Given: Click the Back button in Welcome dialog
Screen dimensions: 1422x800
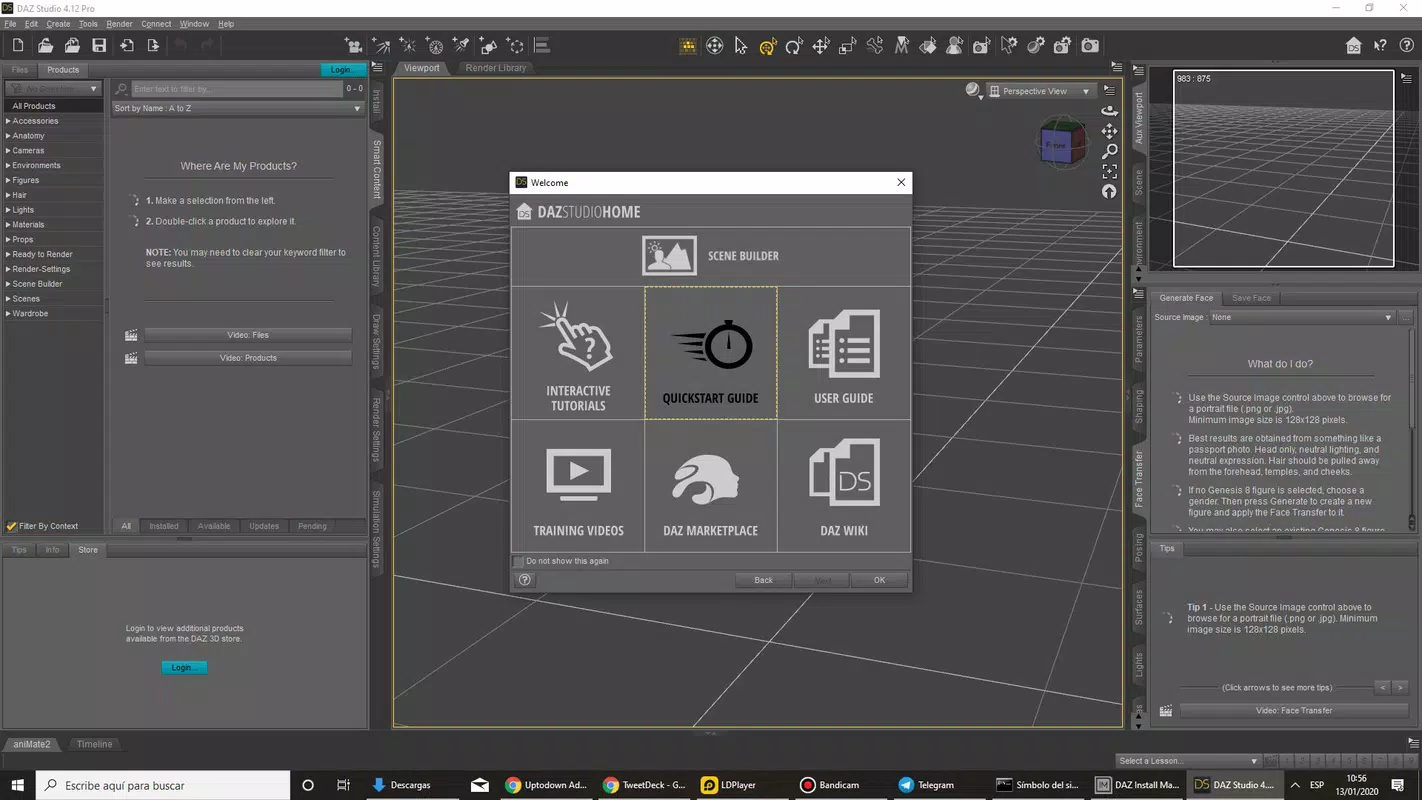Looking at the screenshot, I should (763, 580).
